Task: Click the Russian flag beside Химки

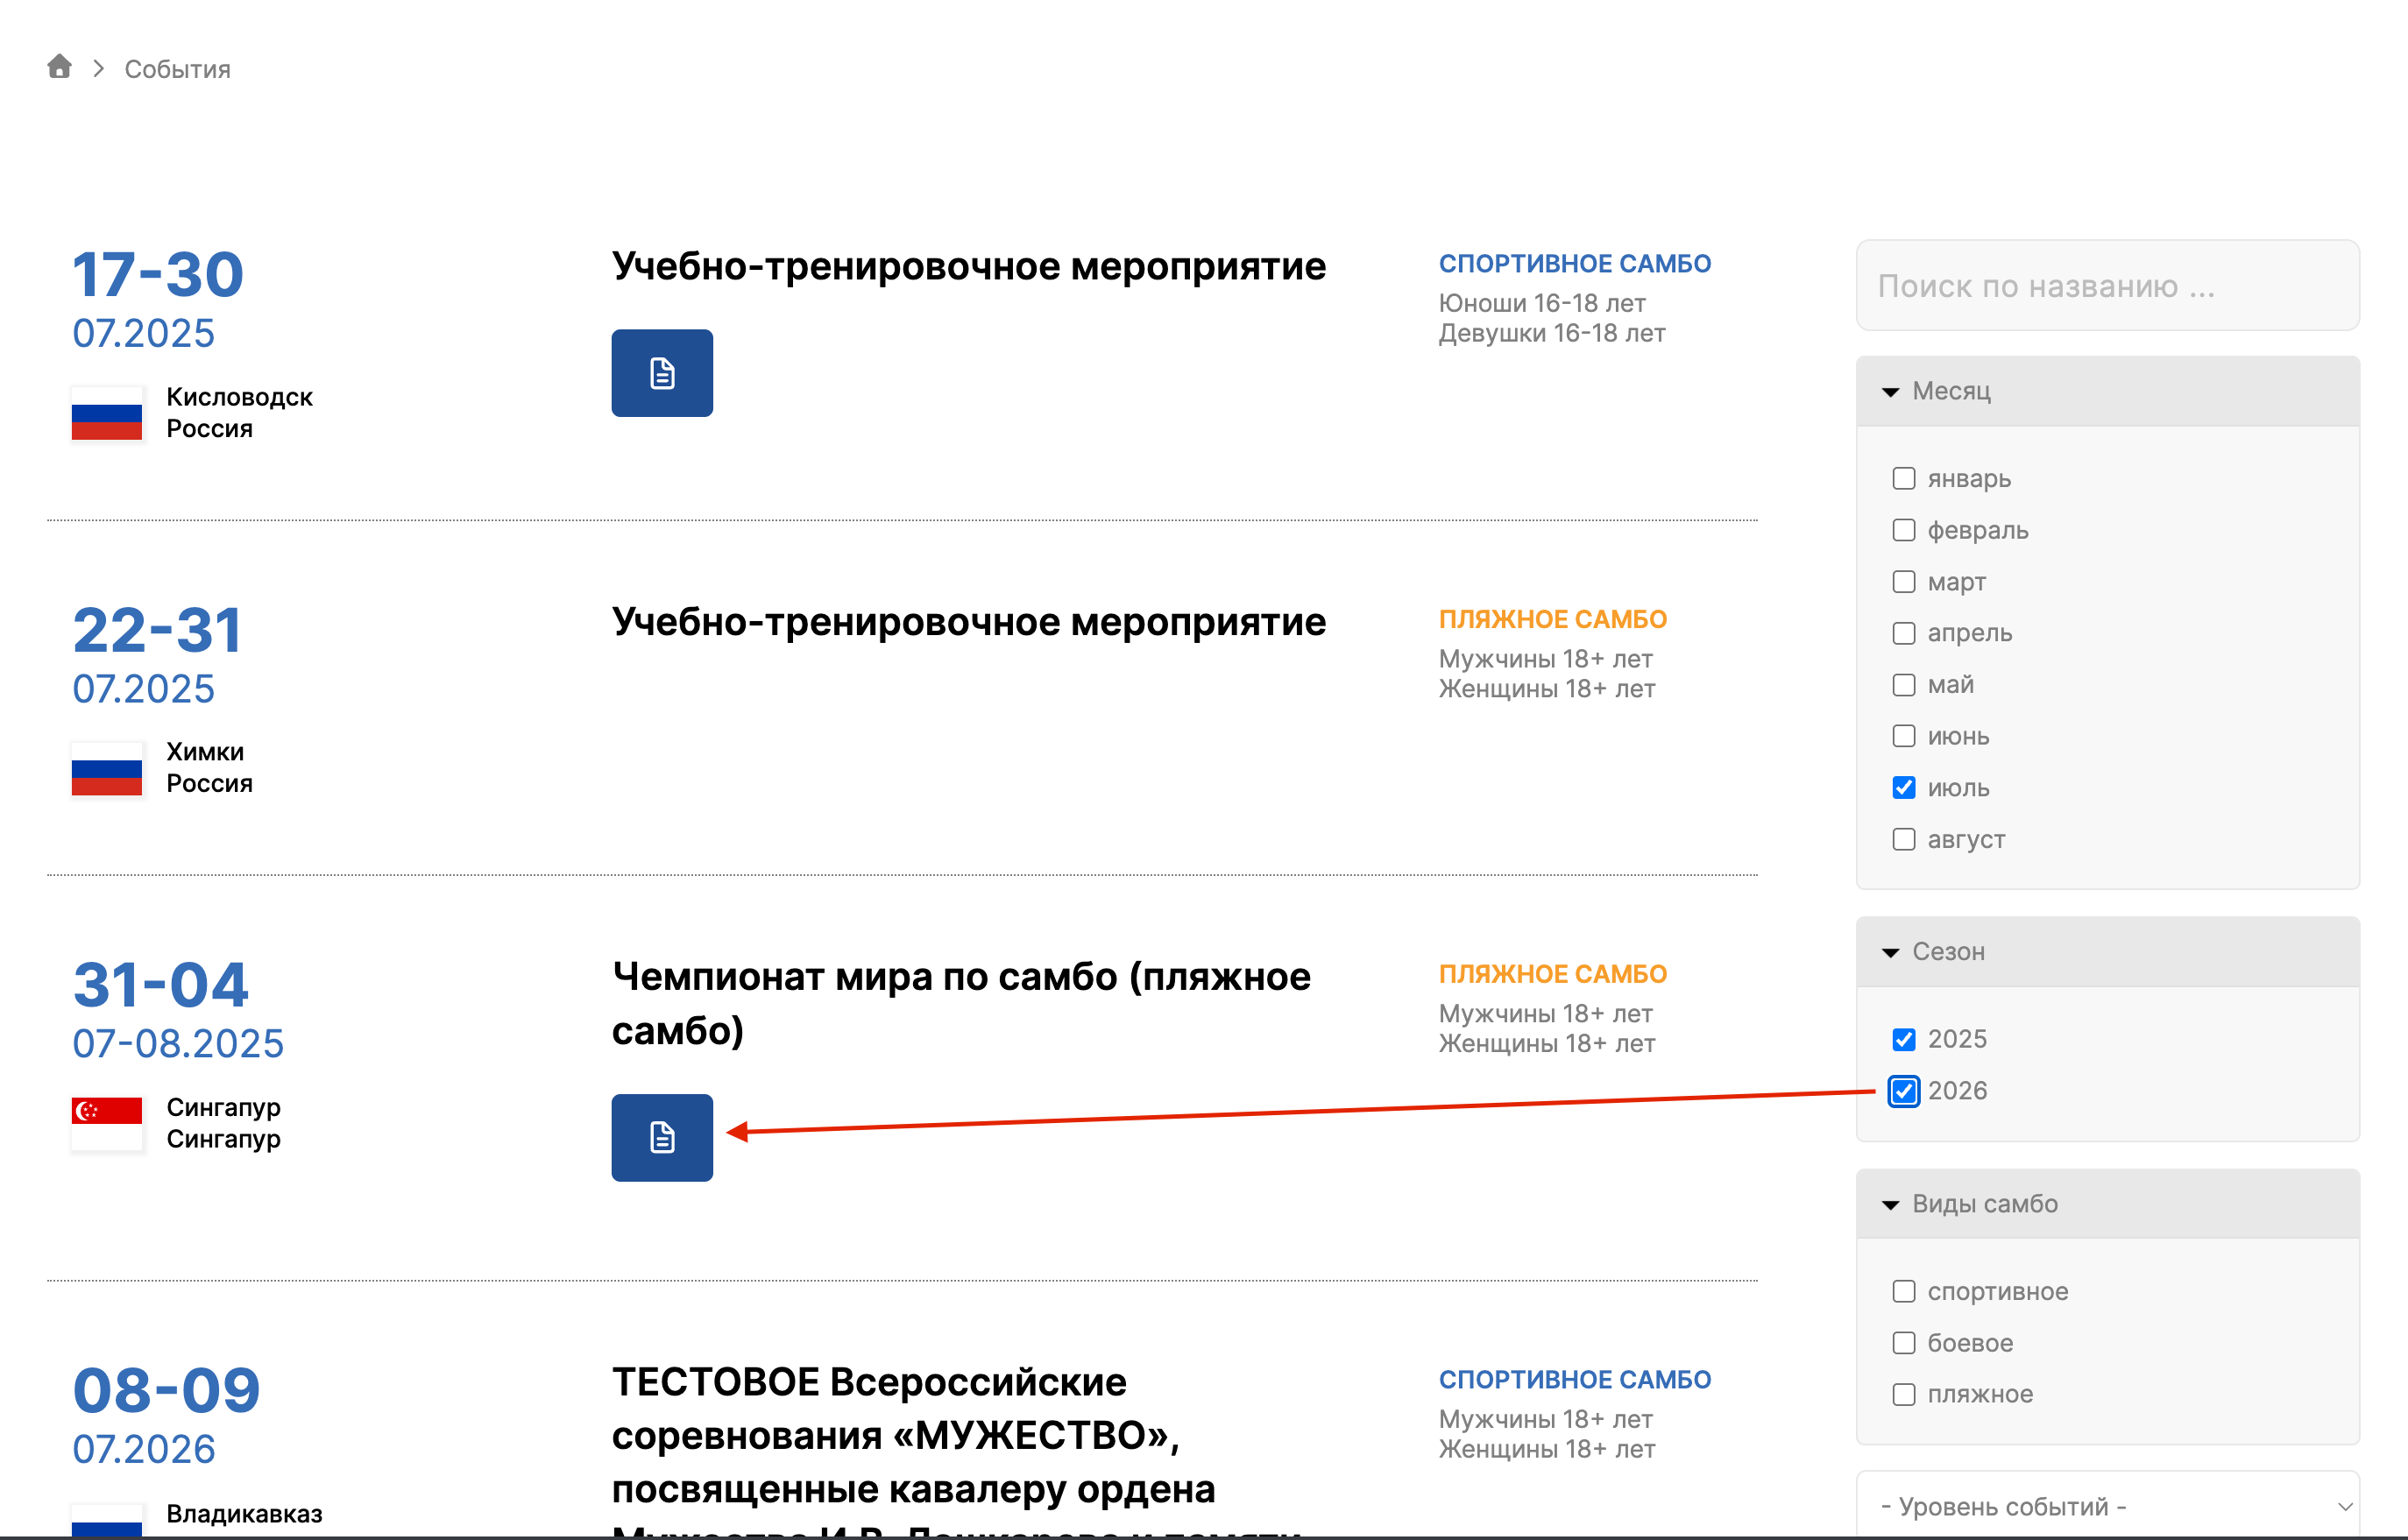Action: (x=107, y=768)
